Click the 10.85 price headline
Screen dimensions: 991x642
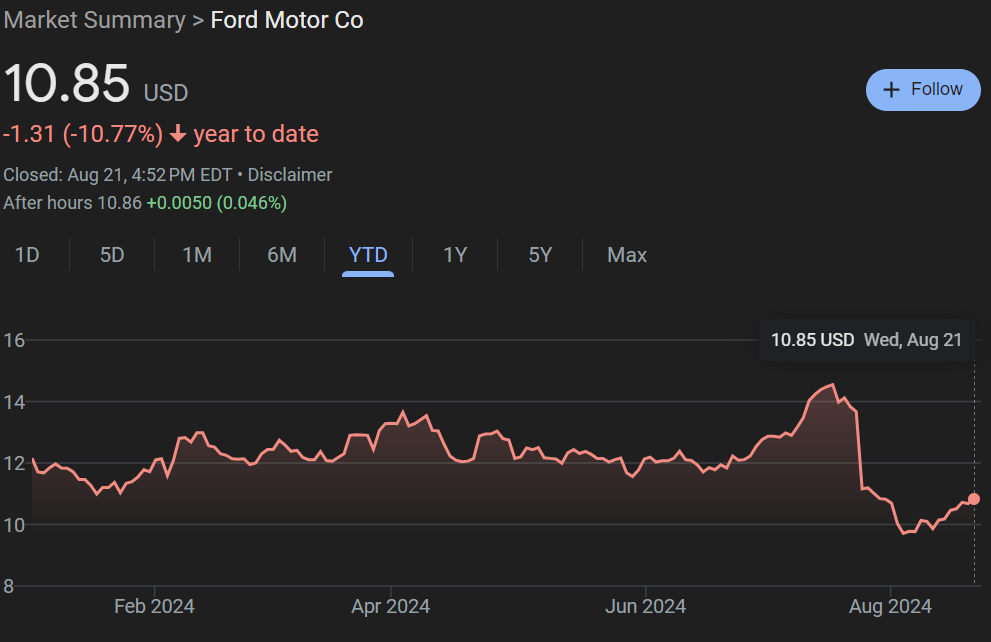[67, 83]
